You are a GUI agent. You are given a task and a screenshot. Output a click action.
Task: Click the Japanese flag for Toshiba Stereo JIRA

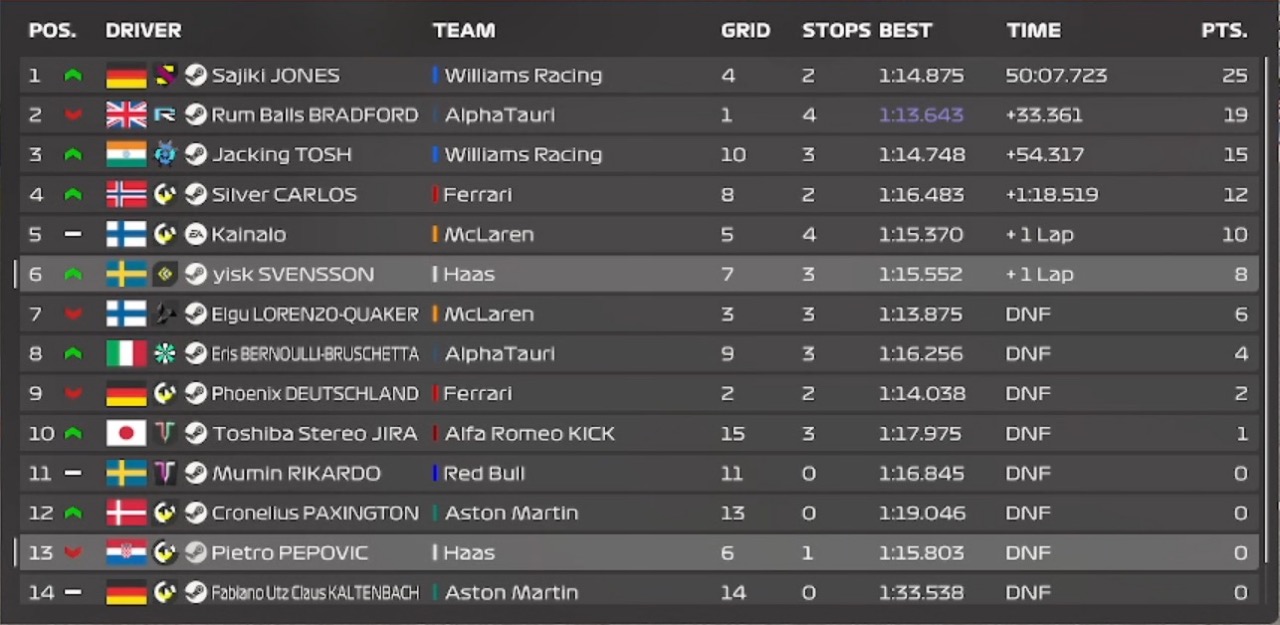coord(126,433)
